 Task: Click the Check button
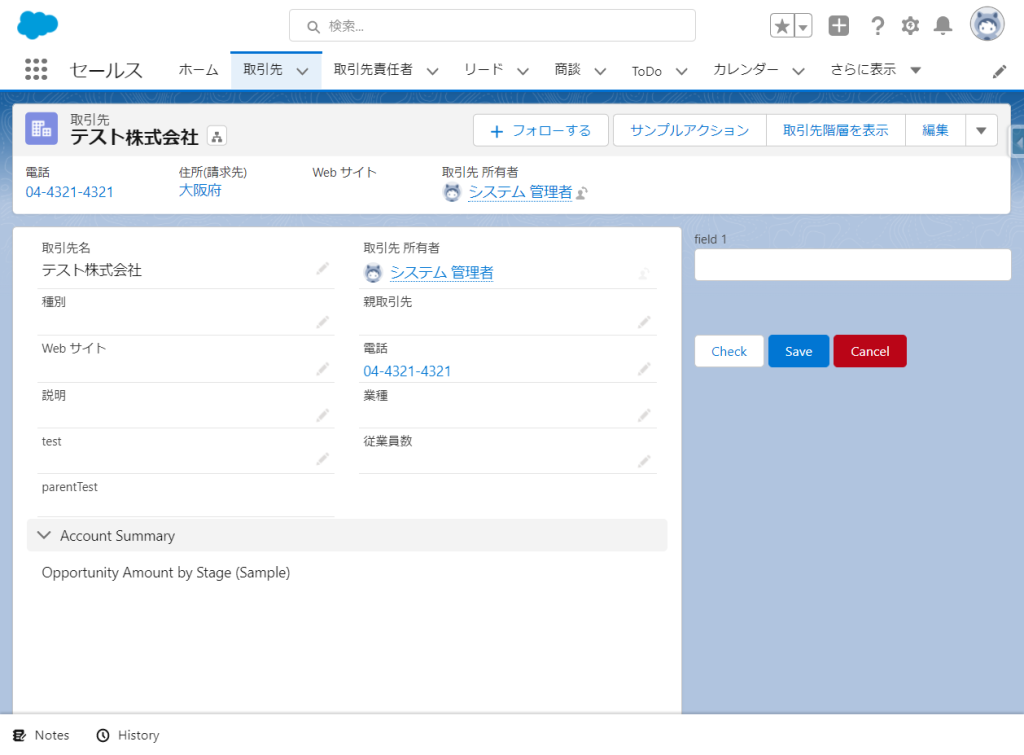click(x=729, y=351)
